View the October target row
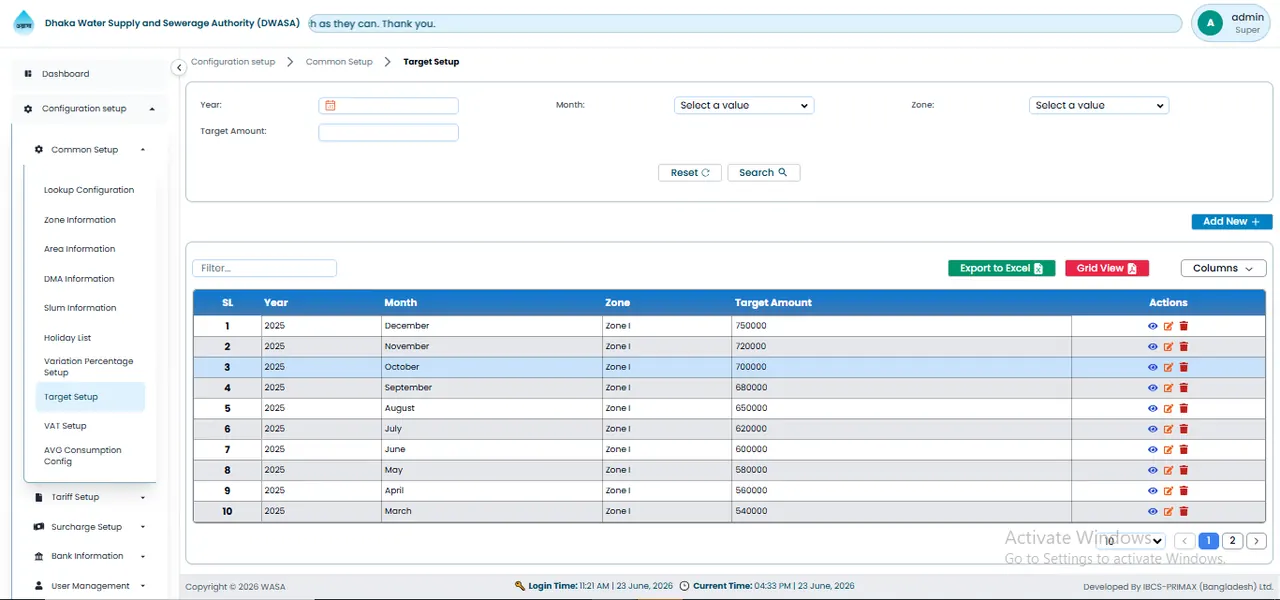 tap(1152, 367)
